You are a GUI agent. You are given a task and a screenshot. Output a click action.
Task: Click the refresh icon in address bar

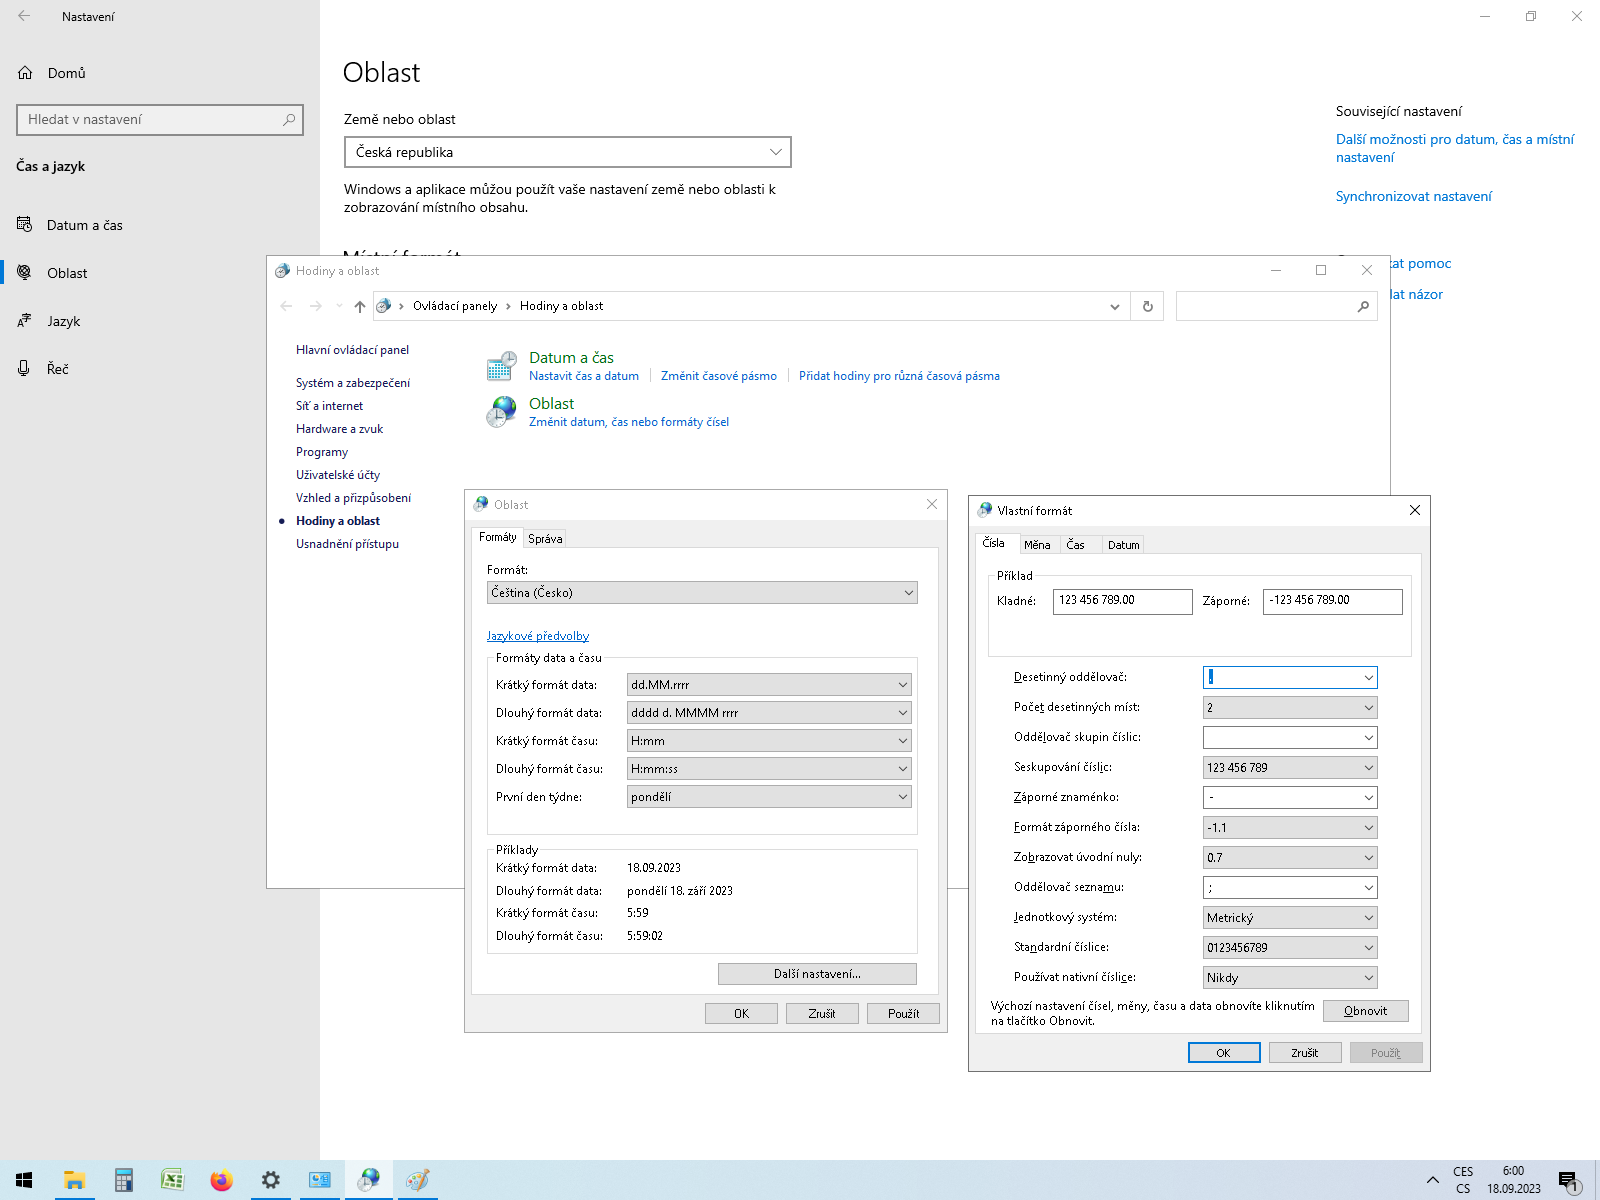coord(1147,307)
